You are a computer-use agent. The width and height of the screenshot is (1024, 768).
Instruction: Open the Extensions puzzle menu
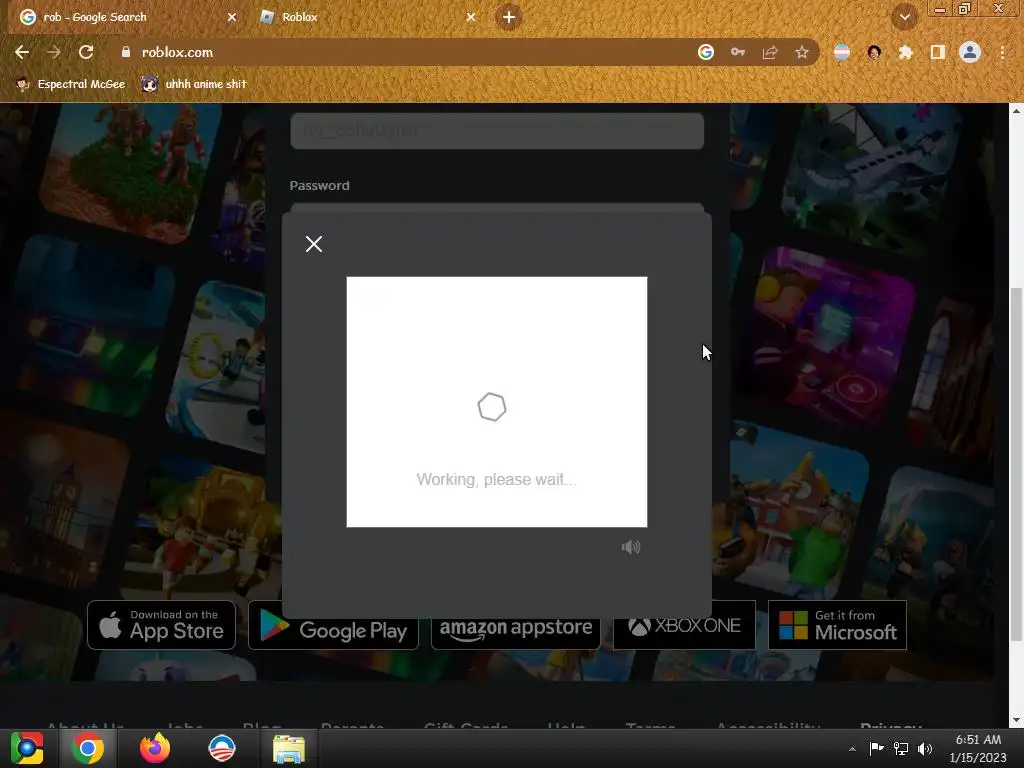(x=905, y=52)
